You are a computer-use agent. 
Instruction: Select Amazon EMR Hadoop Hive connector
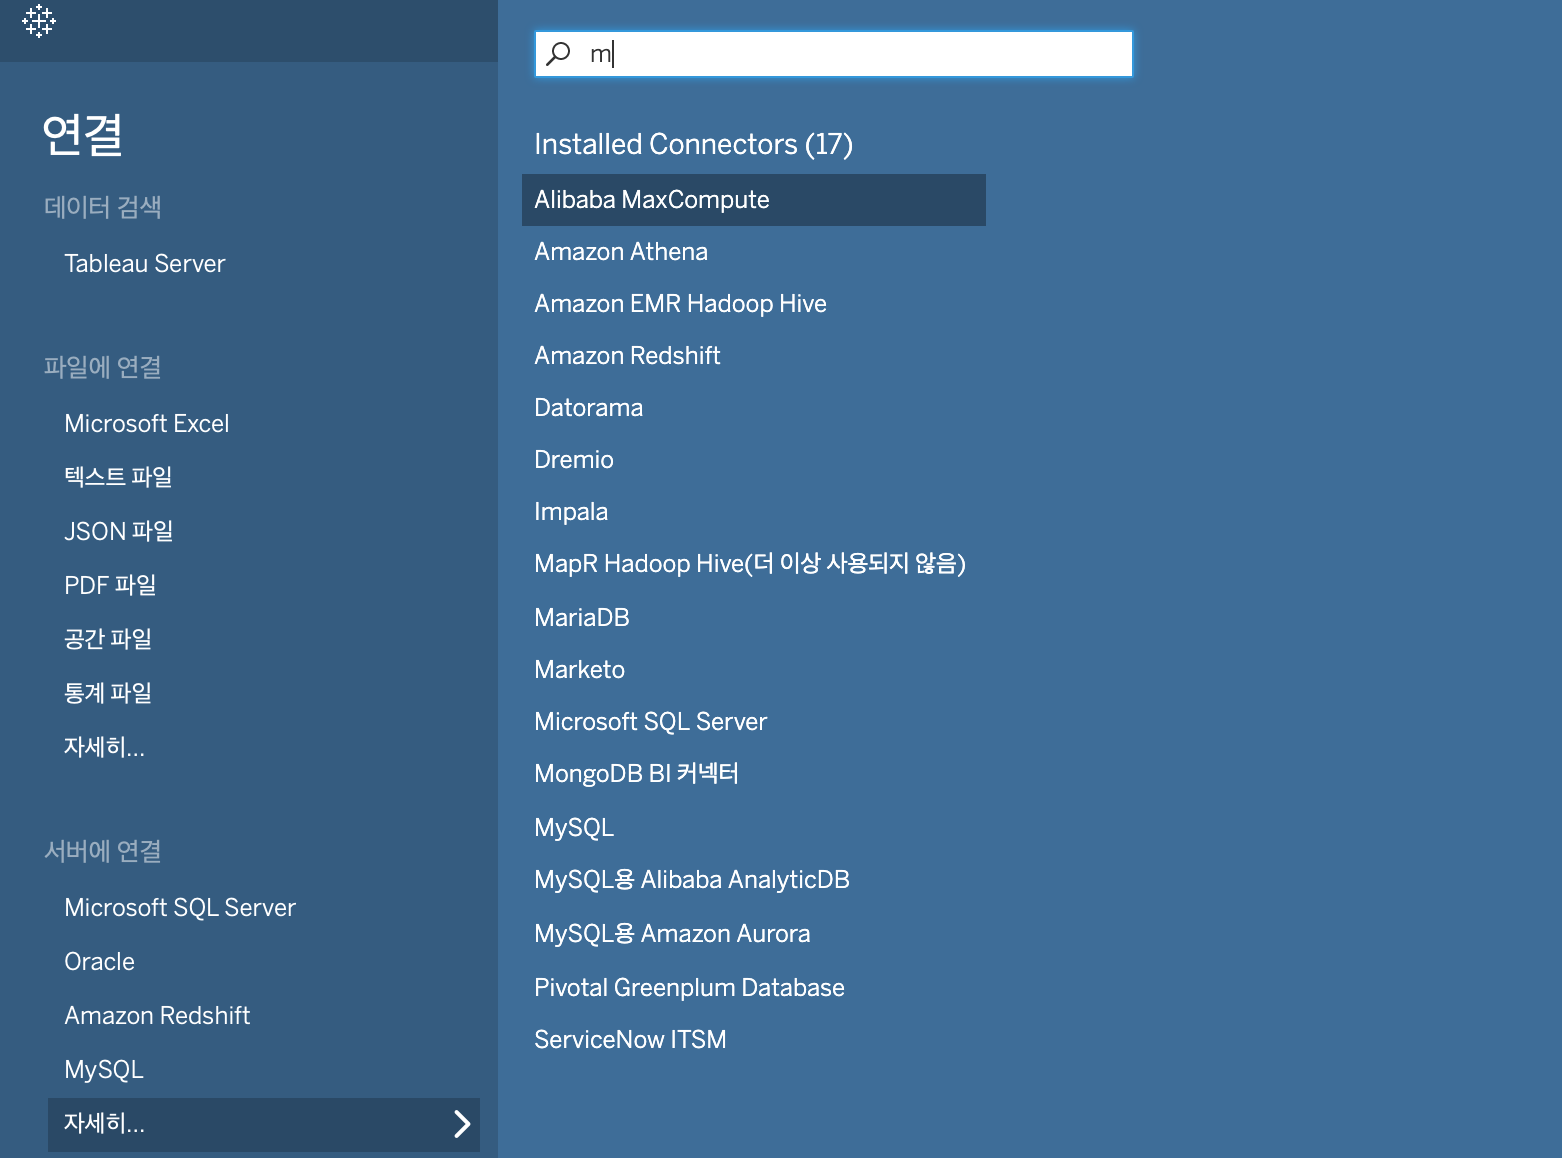tap(680, 304)
